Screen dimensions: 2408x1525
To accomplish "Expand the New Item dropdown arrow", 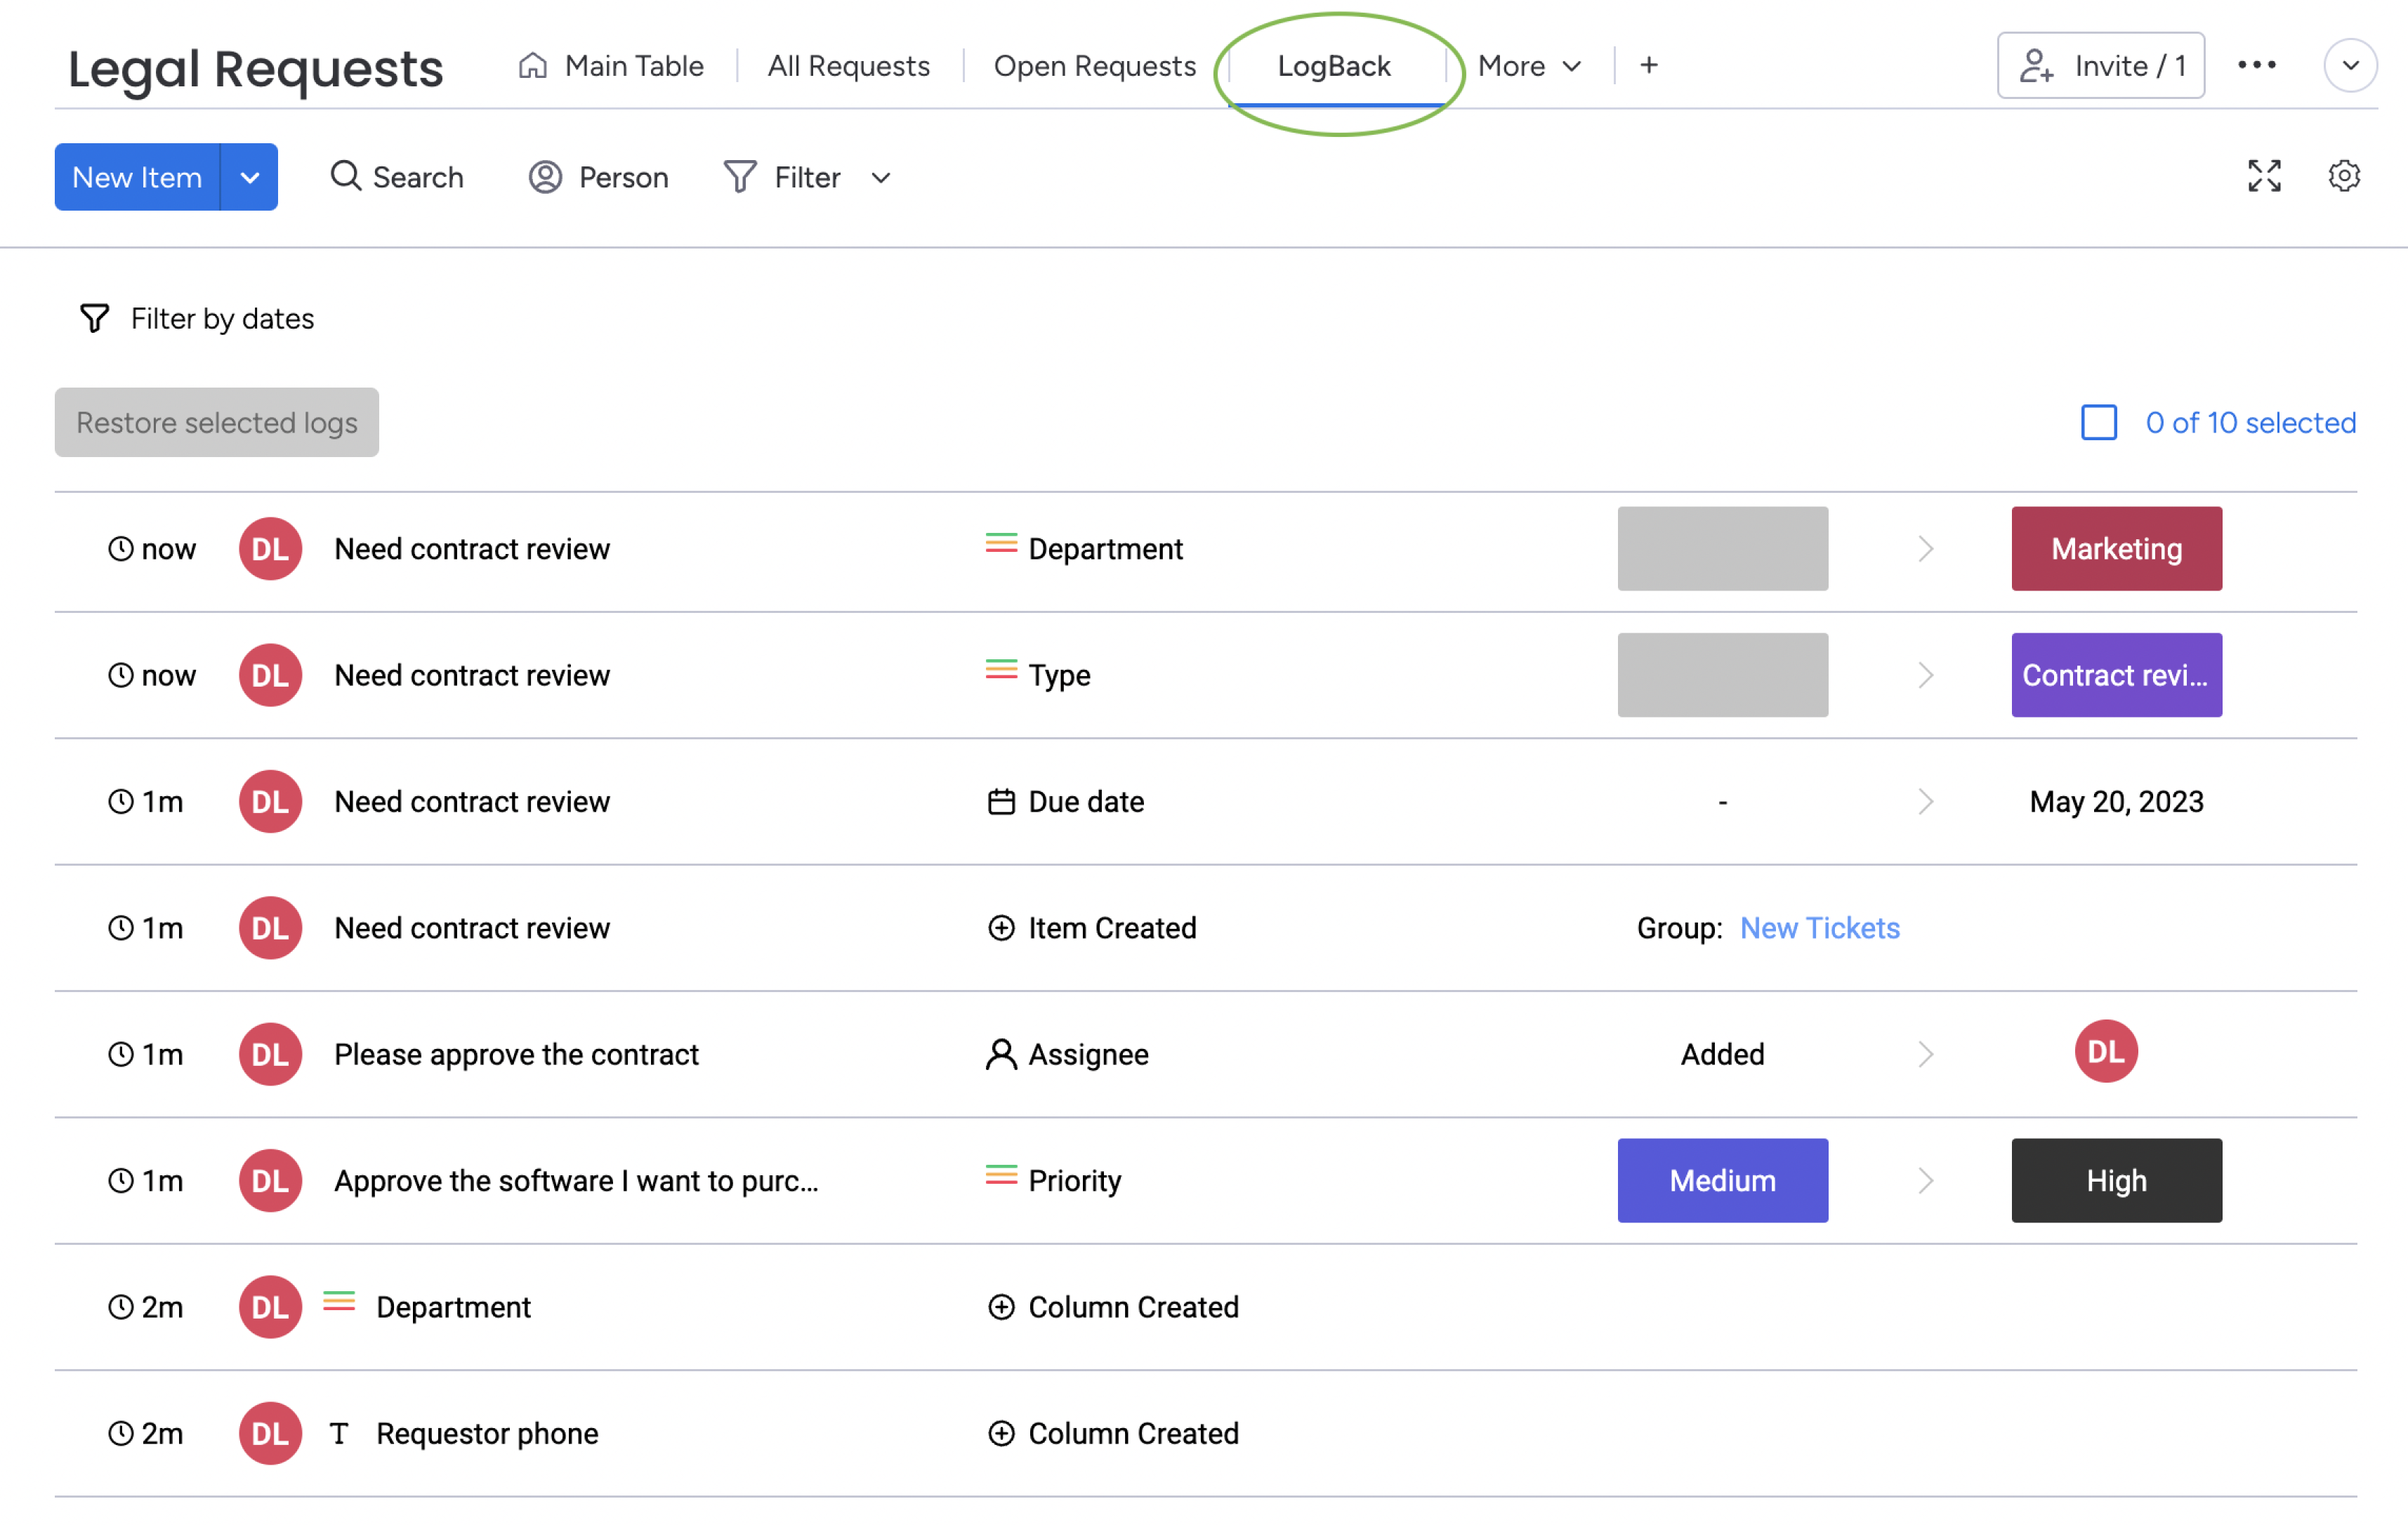I will click(249, 177).
